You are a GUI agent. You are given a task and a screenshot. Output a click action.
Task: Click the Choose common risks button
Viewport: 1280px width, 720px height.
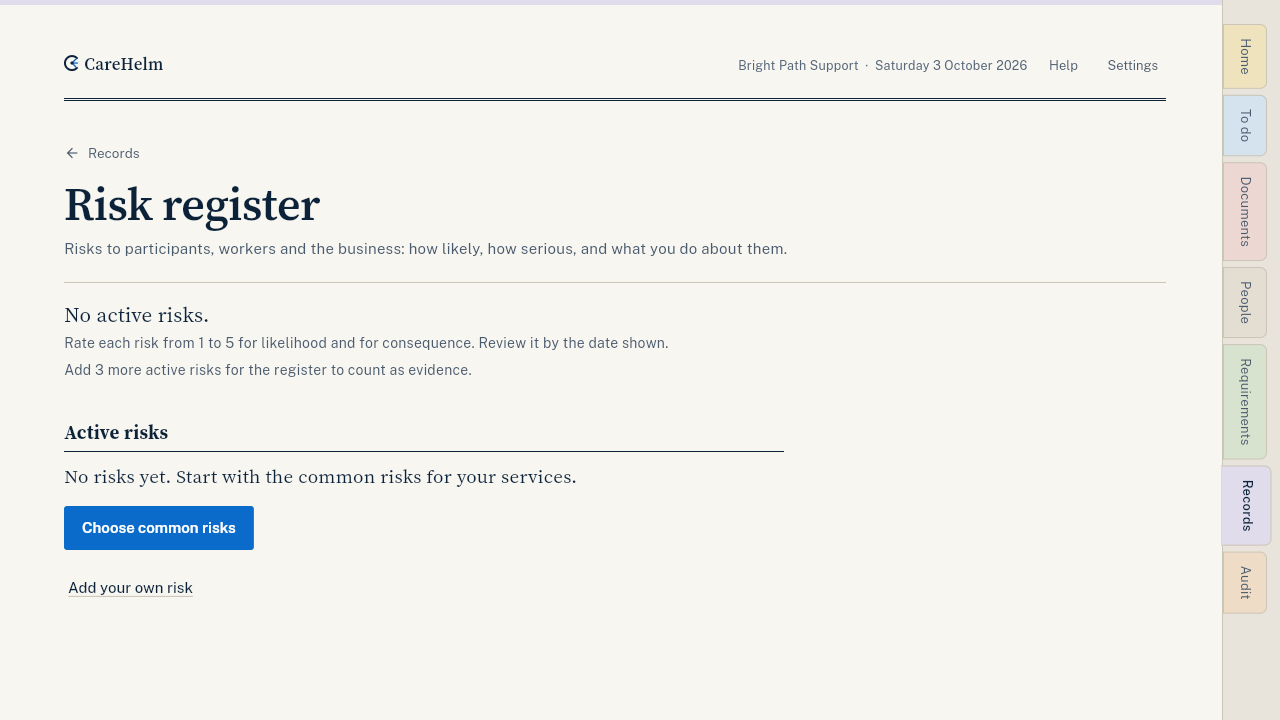point(159,528)
